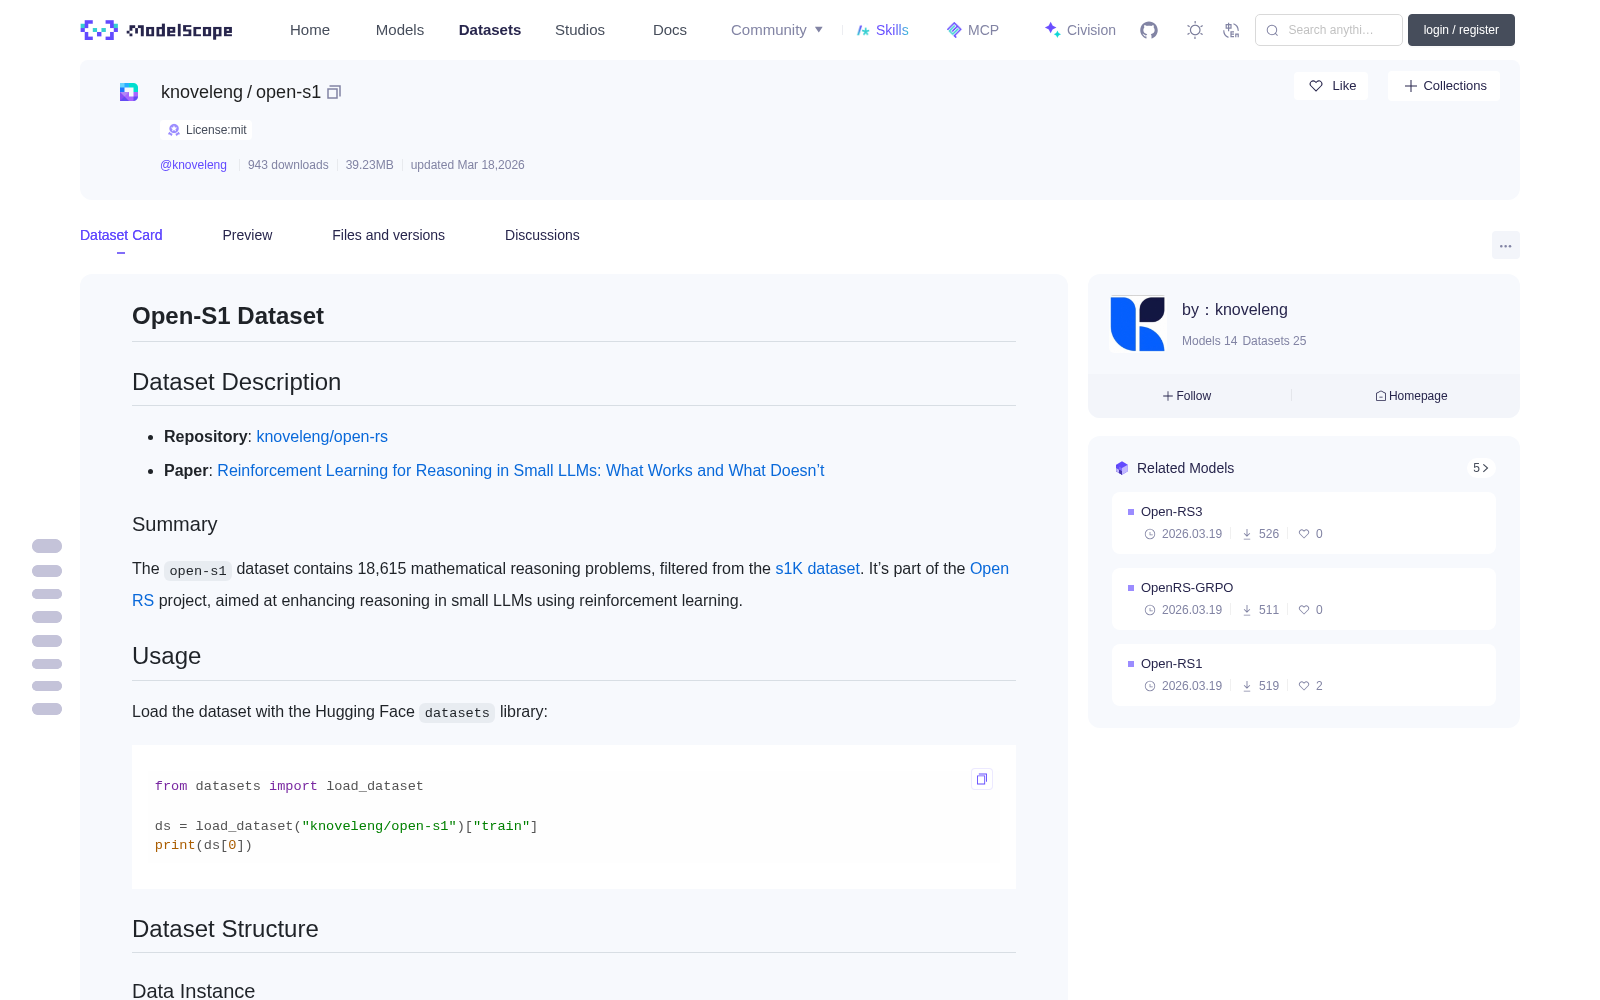Image resolution: width=1600 pixels, height=1000 pixels.
Task: Focus the Search anything input
Action: click(x=1329, y=30)
